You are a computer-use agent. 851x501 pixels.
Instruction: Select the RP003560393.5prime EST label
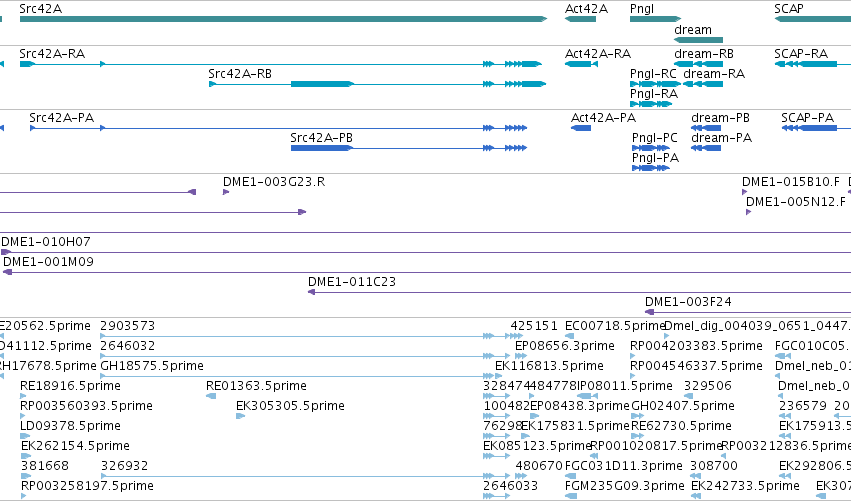click(86, 406)
